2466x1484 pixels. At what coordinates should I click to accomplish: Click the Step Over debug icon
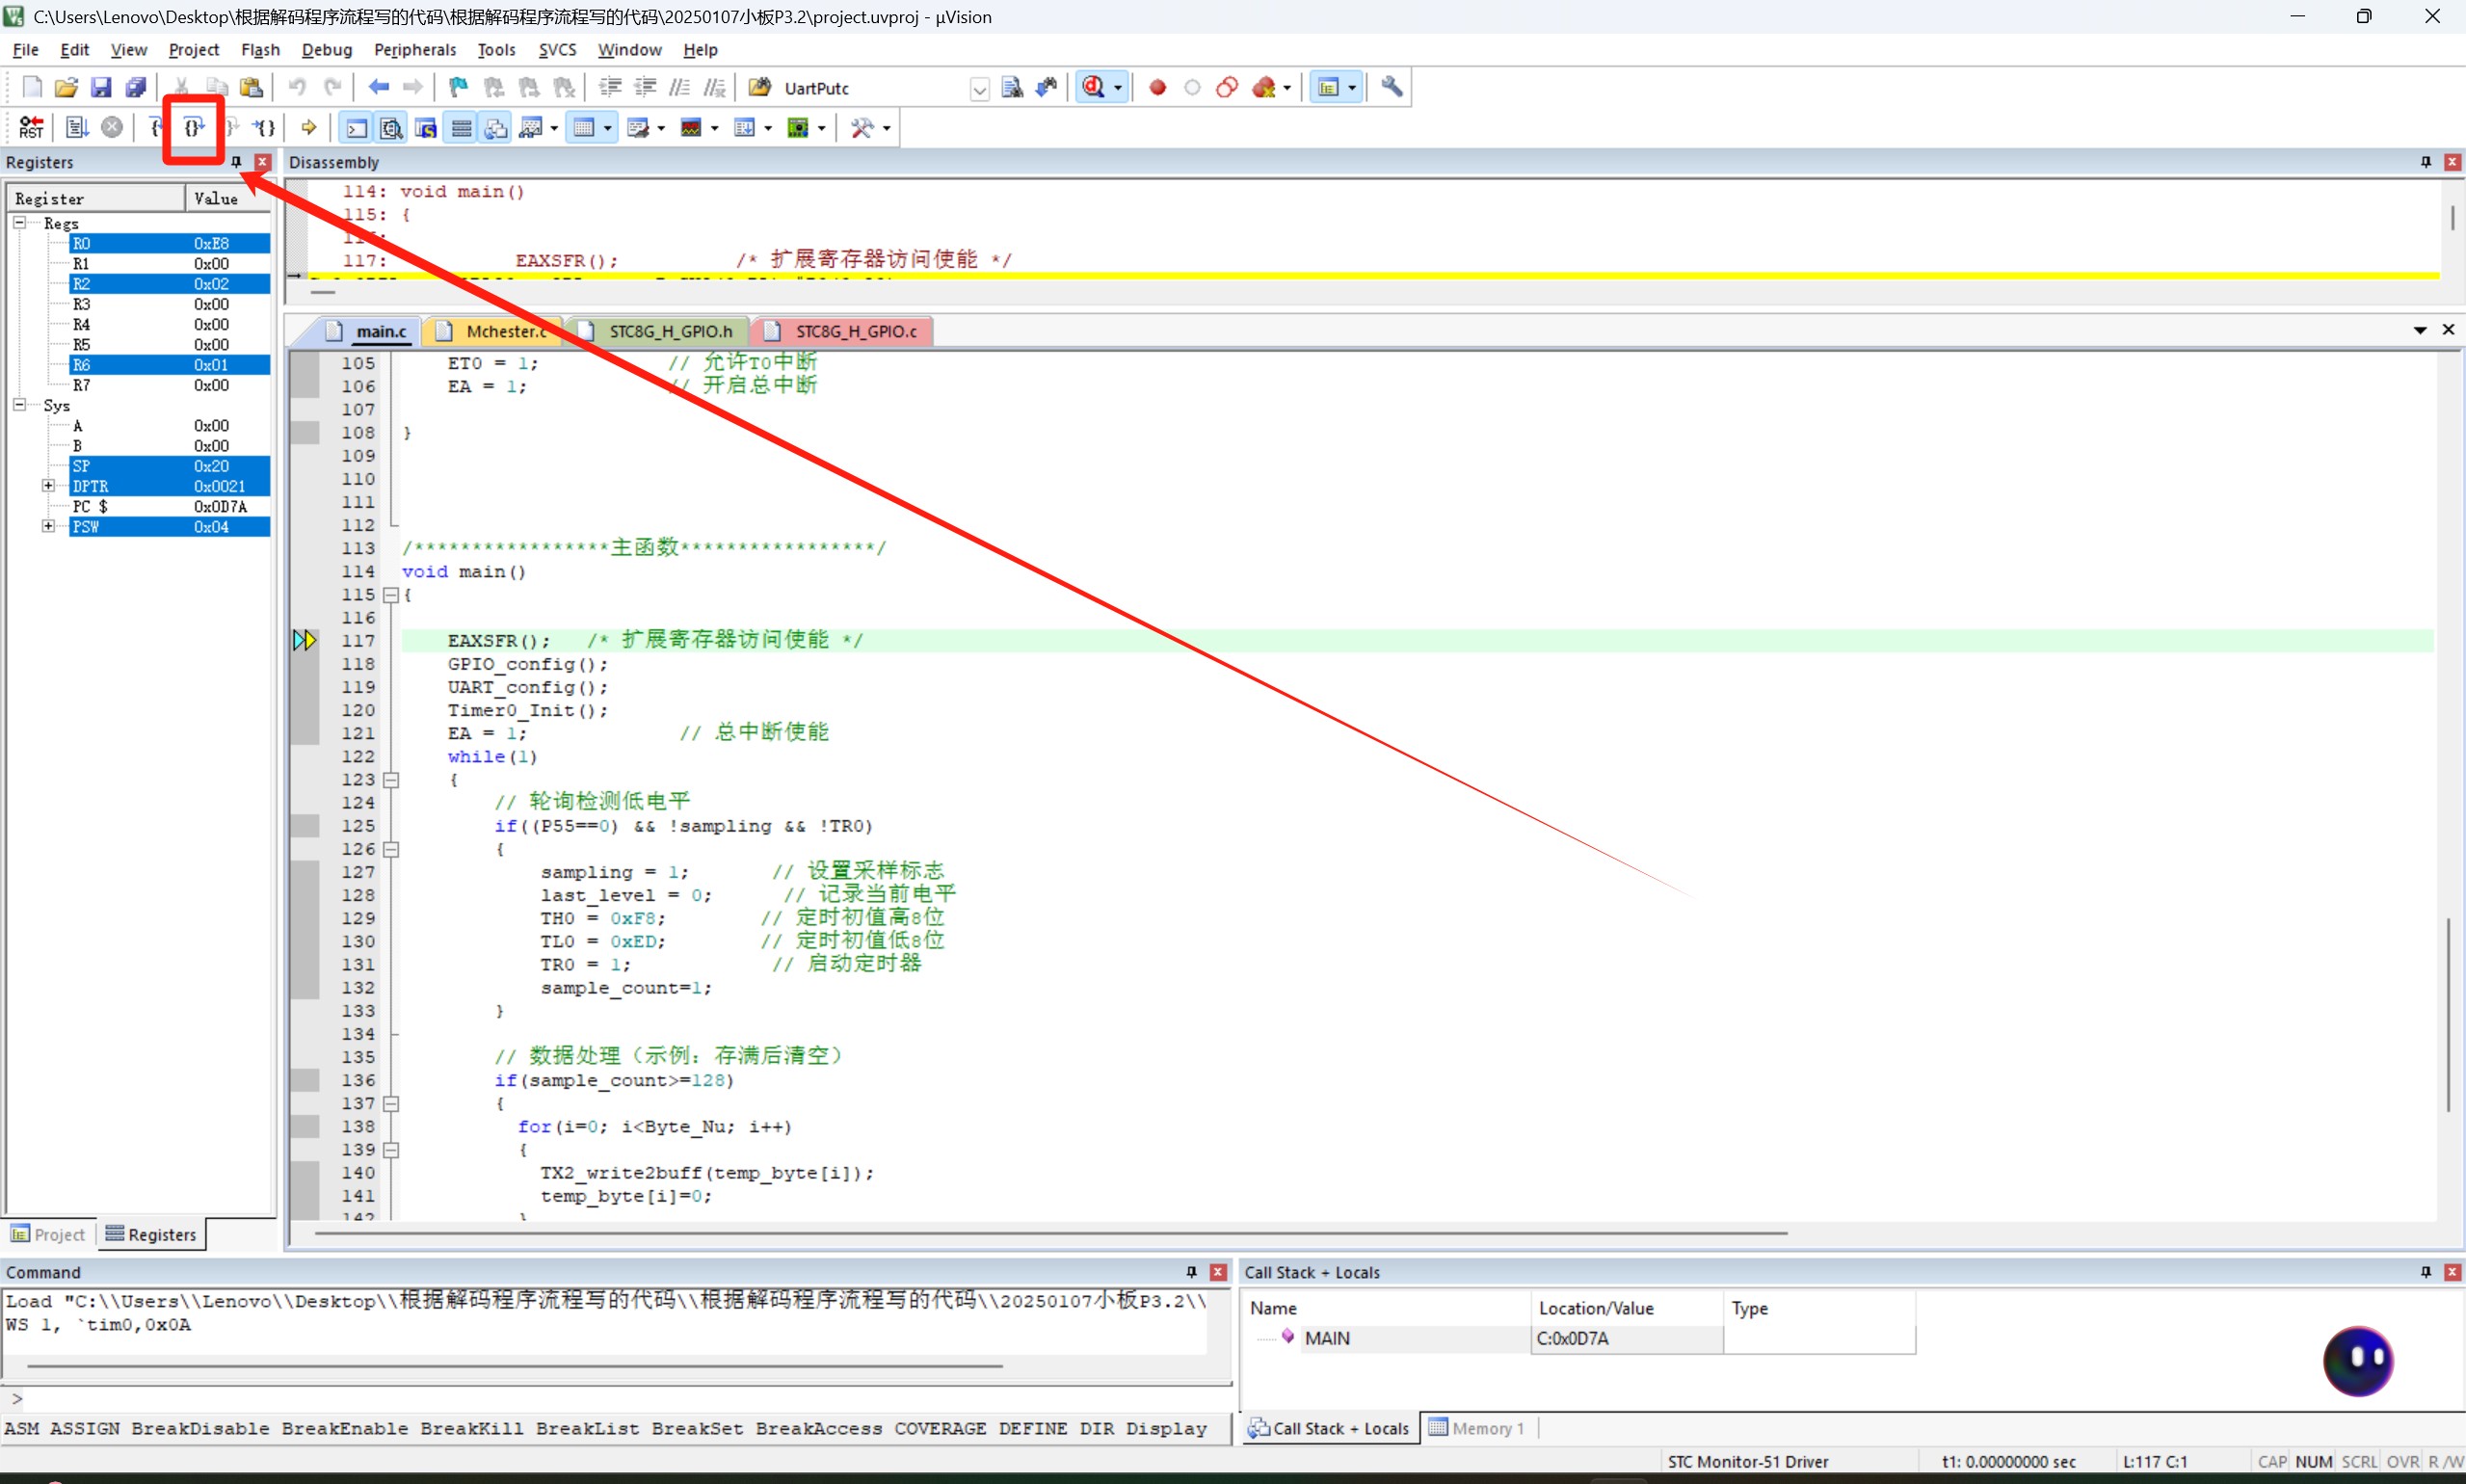[194, 127]
